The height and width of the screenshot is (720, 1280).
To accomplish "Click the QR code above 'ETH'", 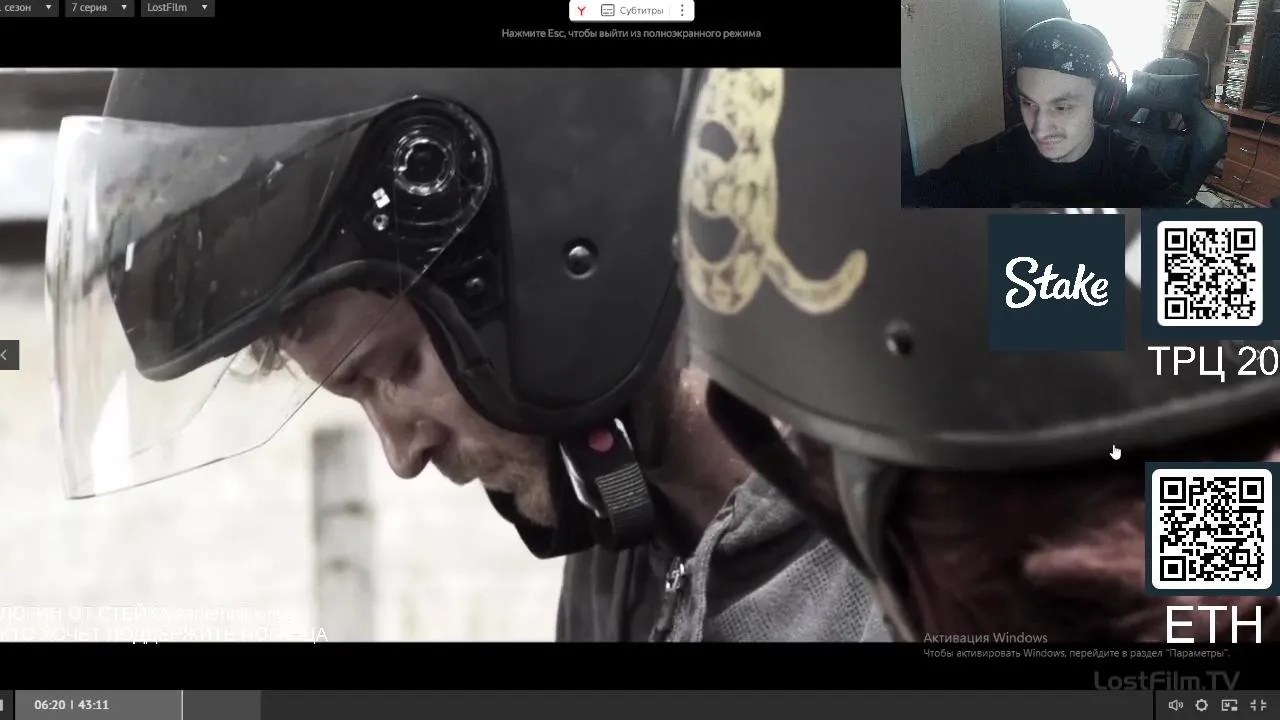I will click(1212, 529).
